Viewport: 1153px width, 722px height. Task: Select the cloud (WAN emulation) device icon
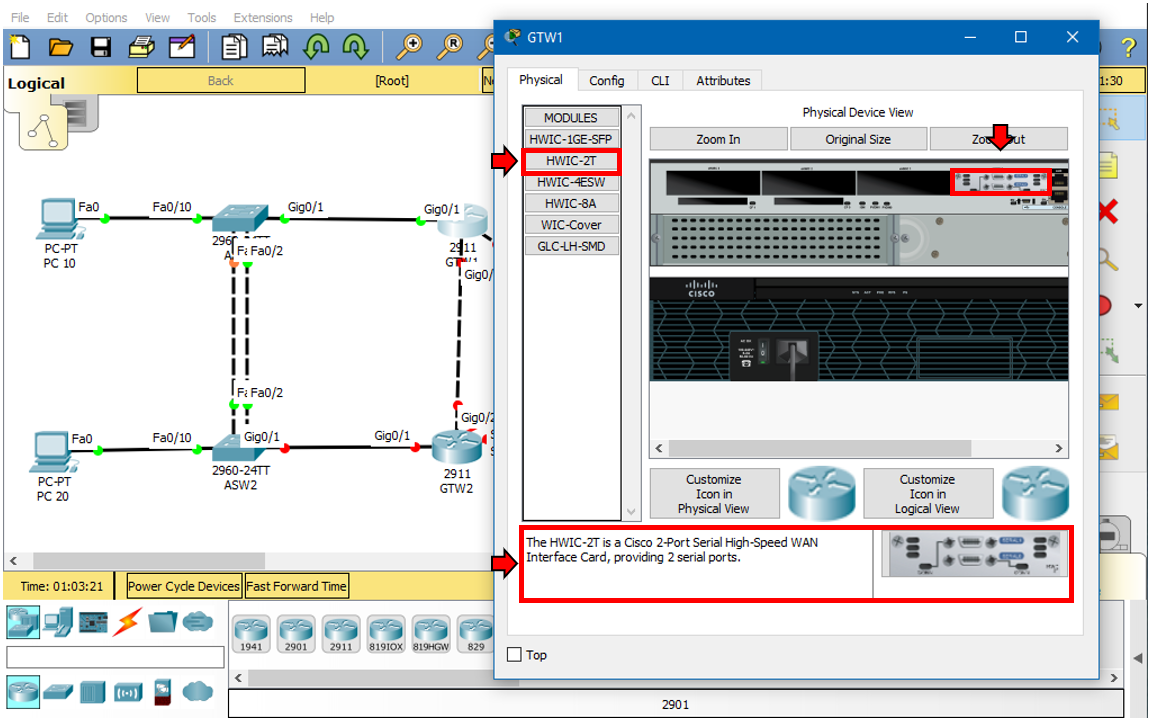coord(198,692)
